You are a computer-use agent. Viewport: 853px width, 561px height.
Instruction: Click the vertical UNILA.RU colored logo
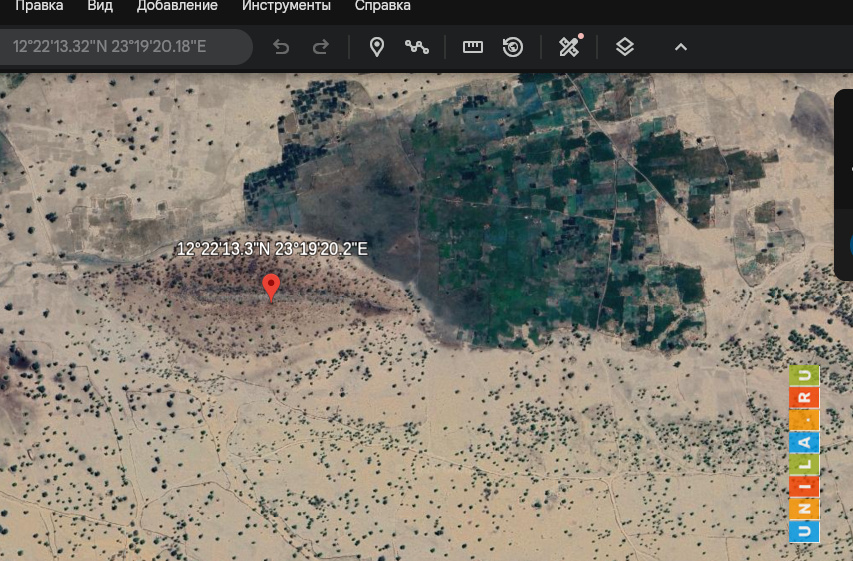(804, 453)
